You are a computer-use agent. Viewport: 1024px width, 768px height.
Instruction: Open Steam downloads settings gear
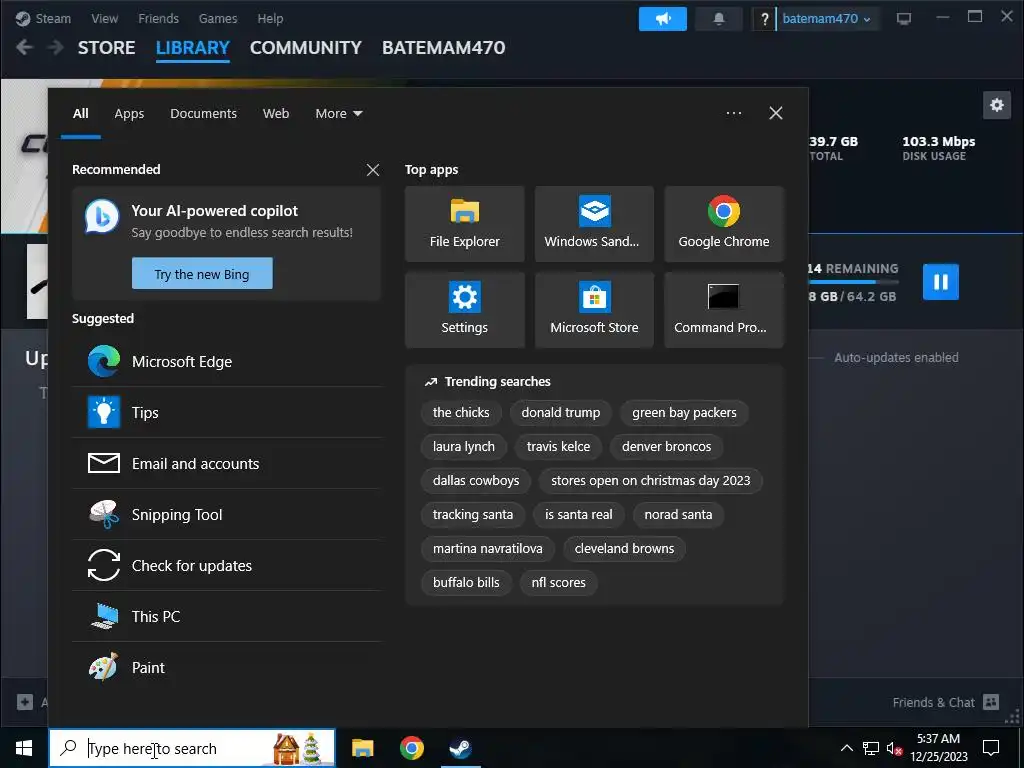[997, 105]
